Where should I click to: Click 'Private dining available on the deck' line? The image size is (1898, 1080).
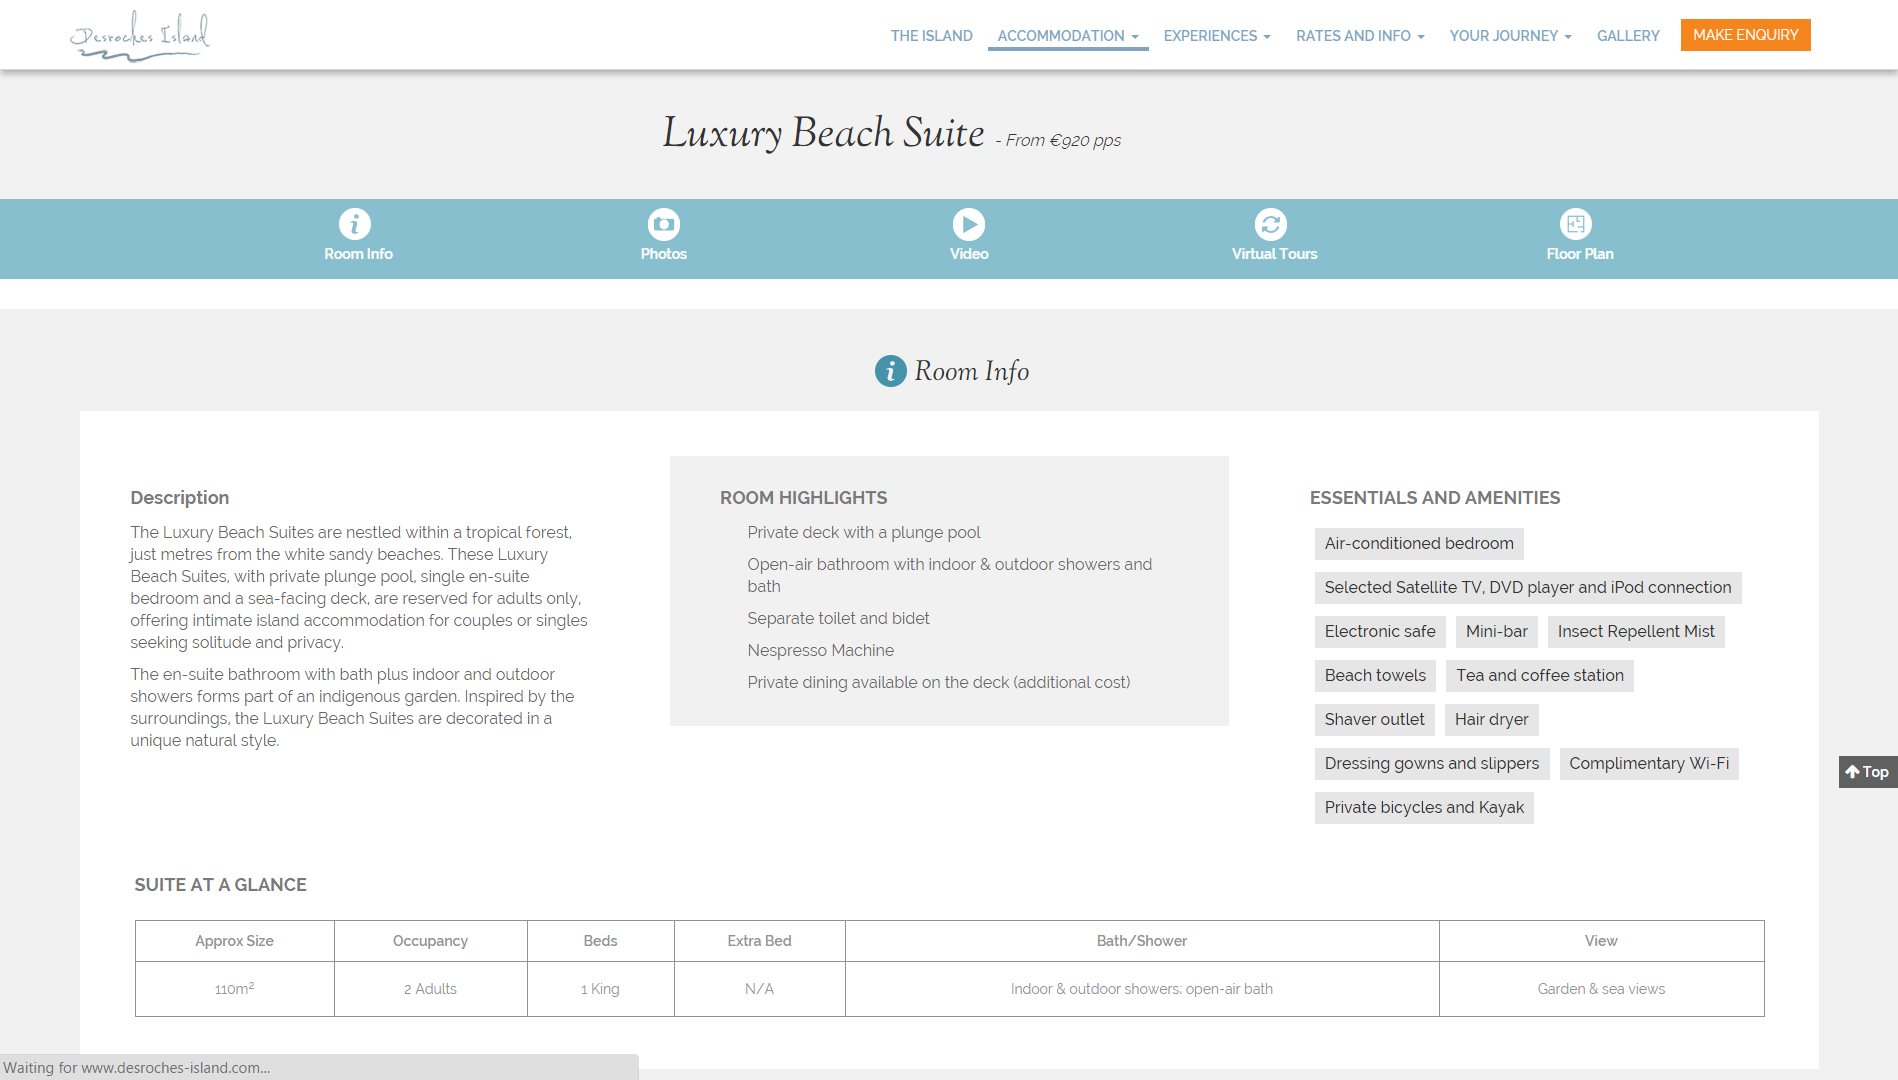point(939,683)
